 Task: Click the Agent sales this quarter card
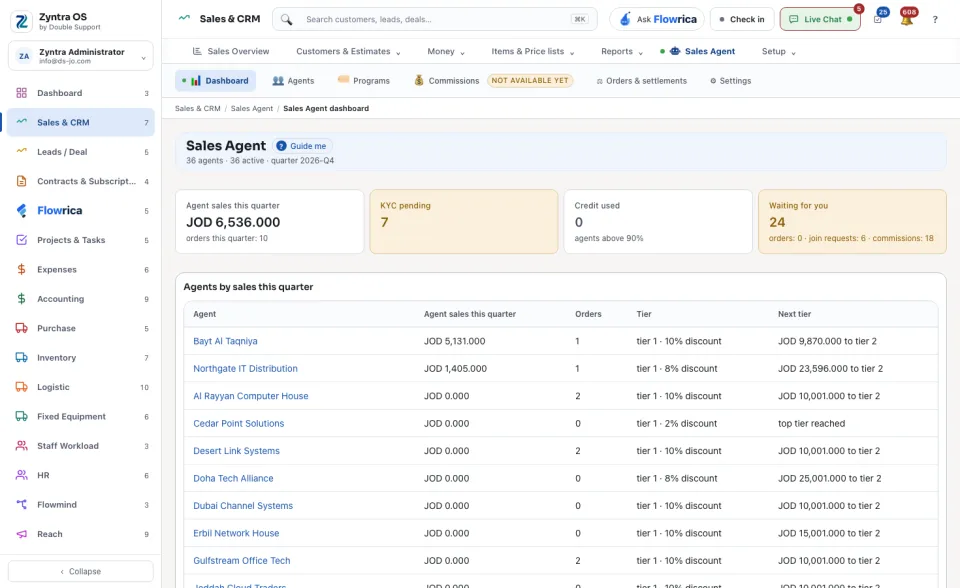click(x=269, y=221)
